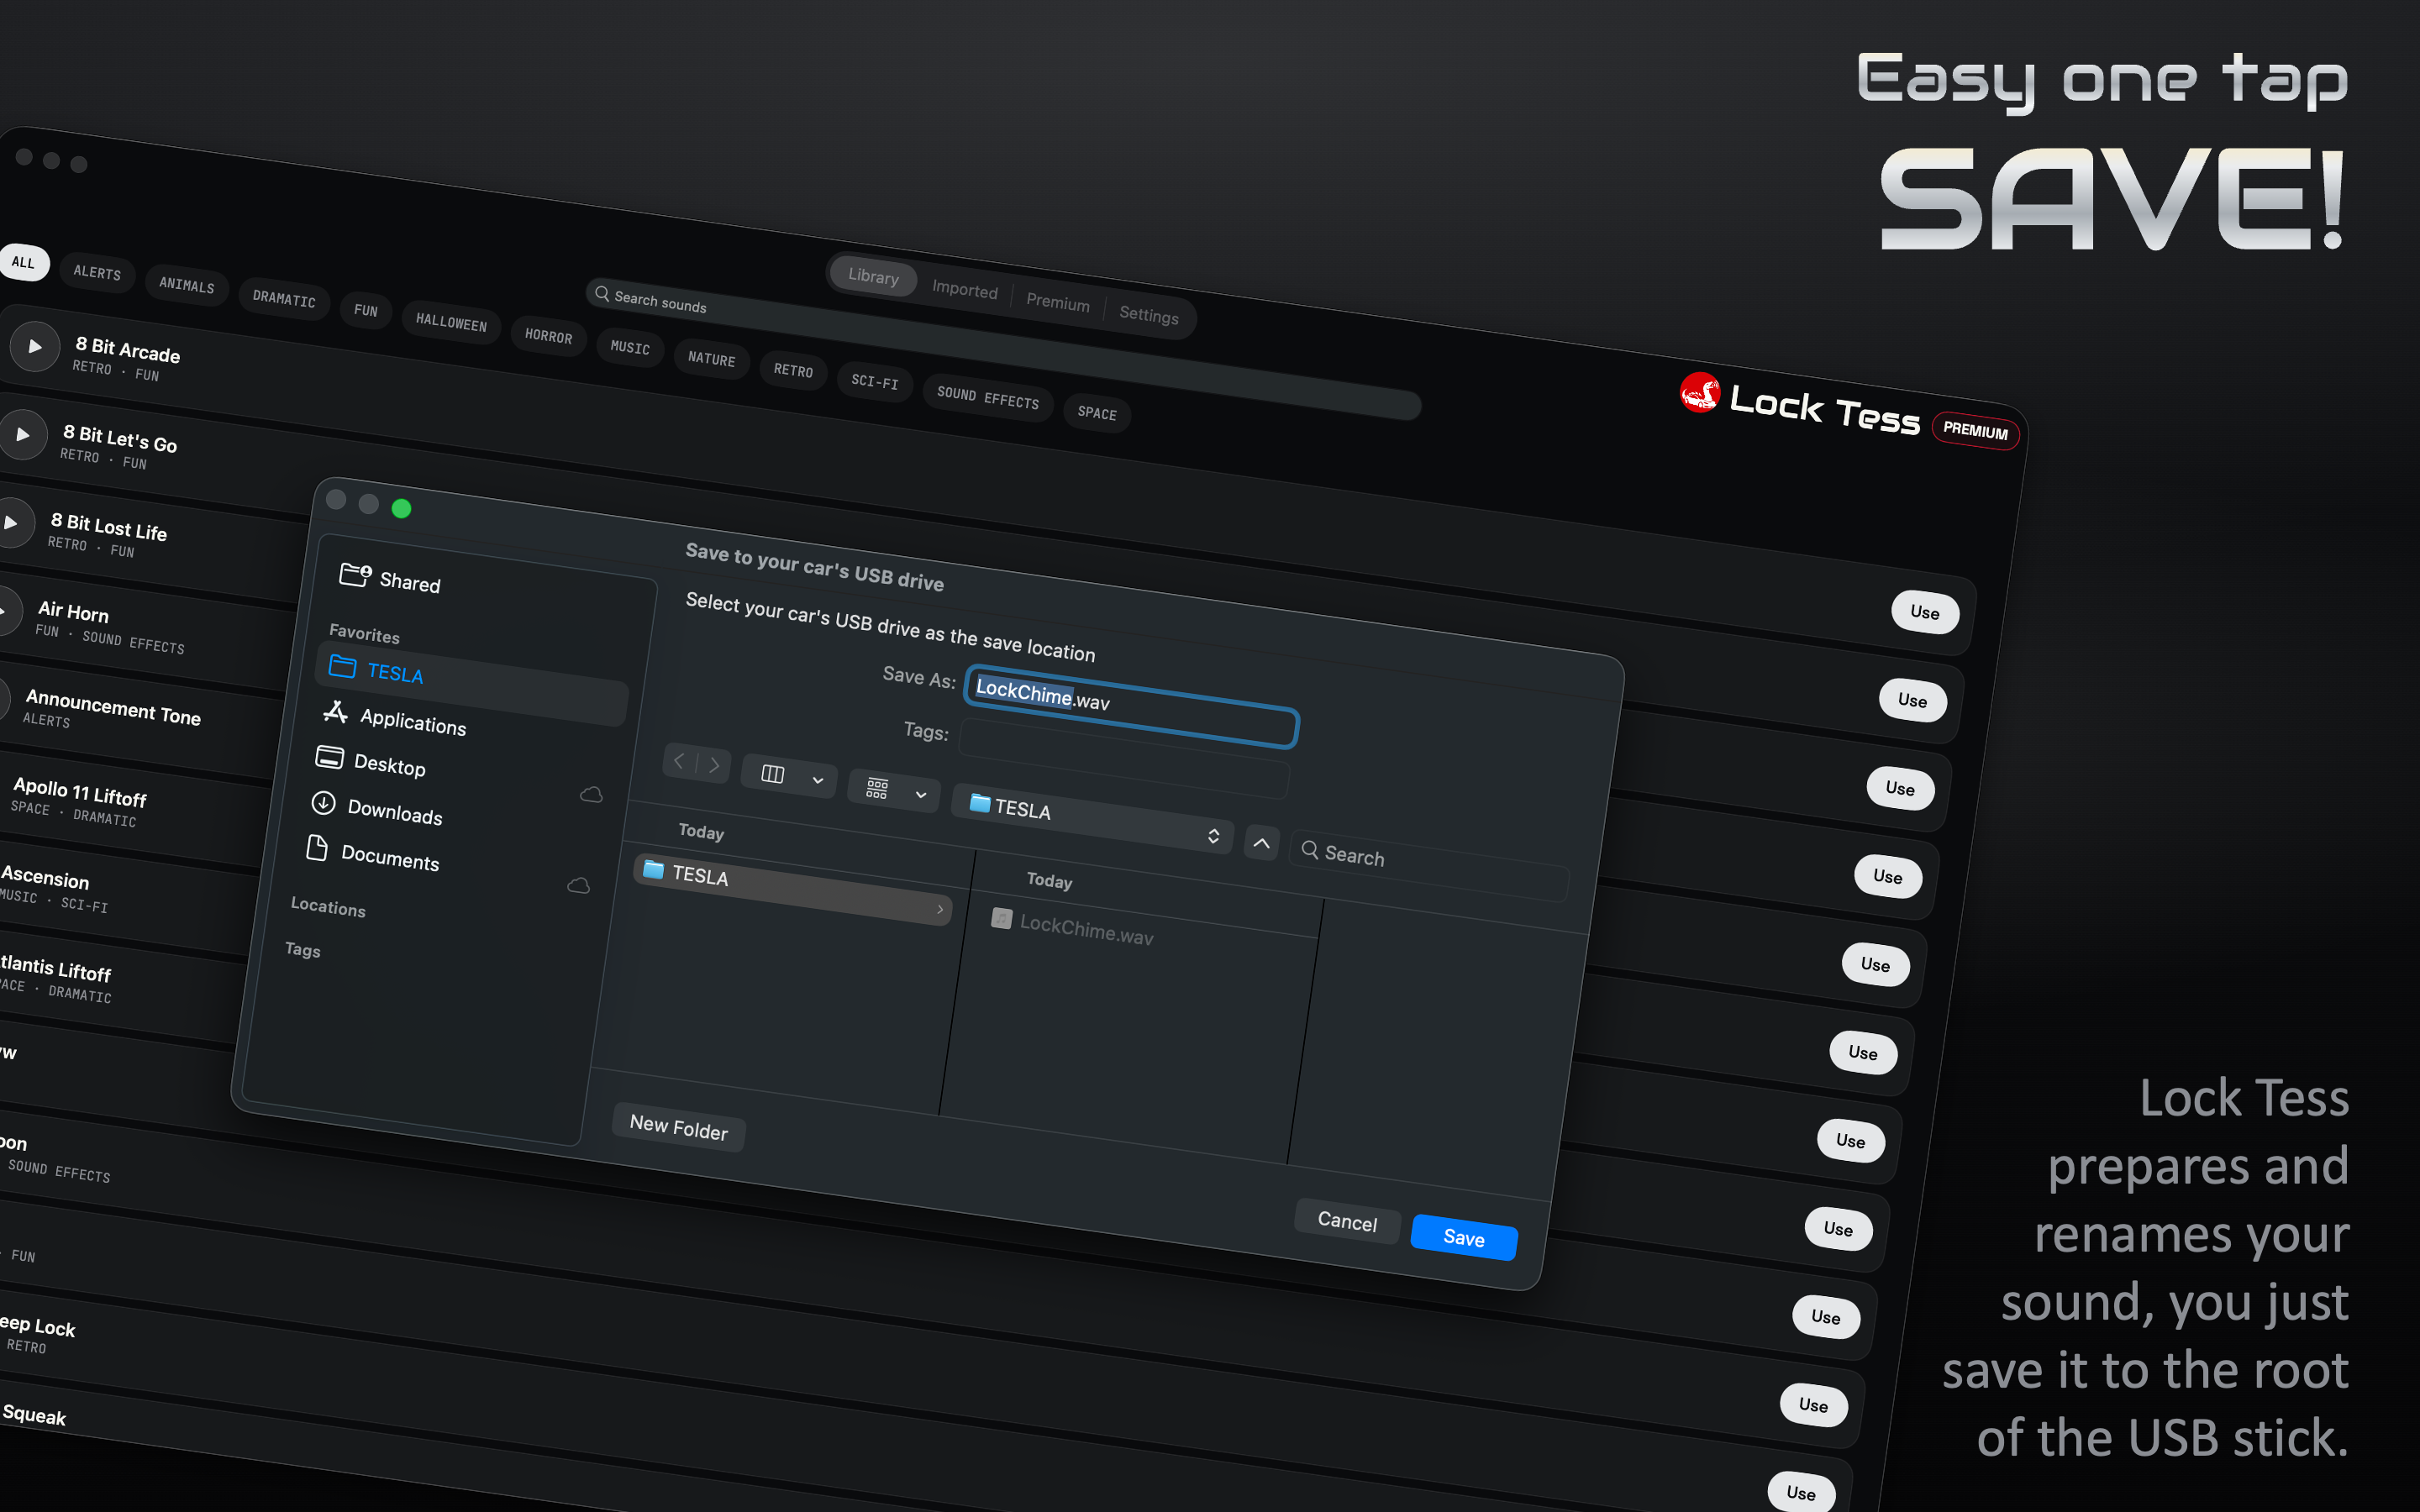
Task: Play the 8 Bit Arcade sound
Action: 35,346
